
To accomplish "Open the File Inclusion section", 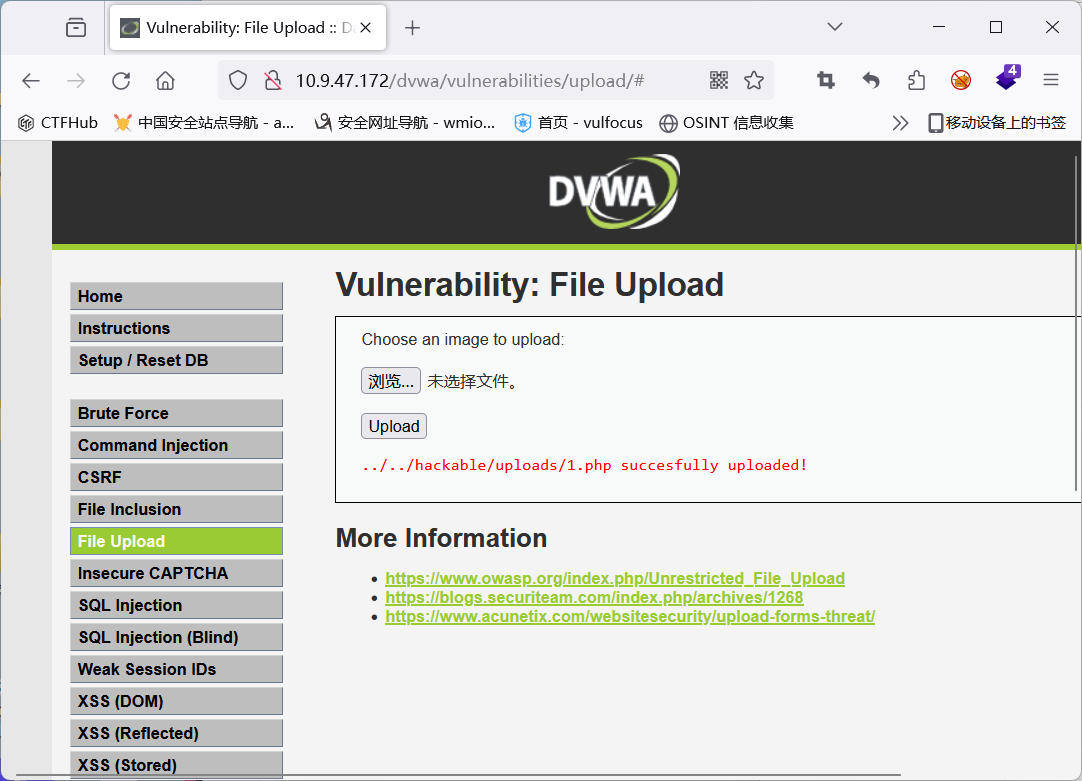I will point(177,509).
